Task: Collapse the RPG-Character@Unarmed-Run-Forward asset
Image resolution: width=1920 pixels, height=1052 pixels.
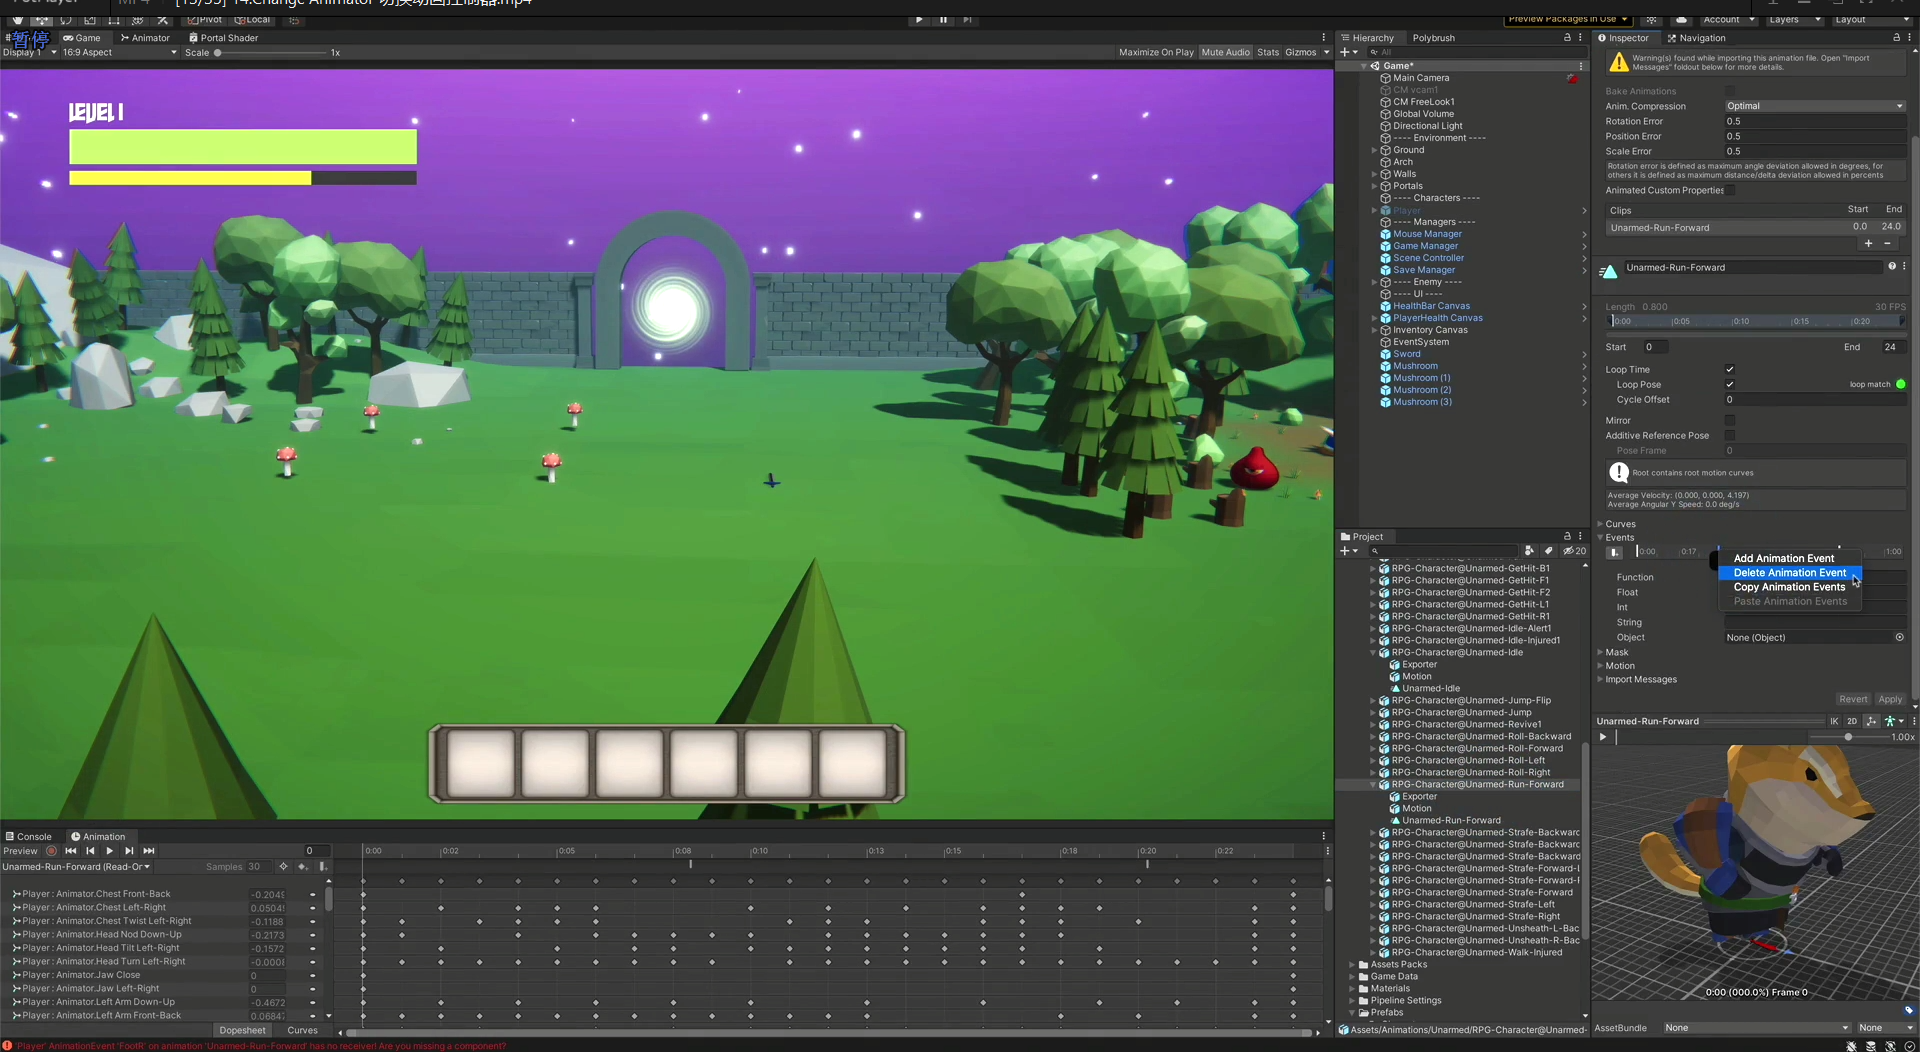Action: click(x=1374, y=784)
